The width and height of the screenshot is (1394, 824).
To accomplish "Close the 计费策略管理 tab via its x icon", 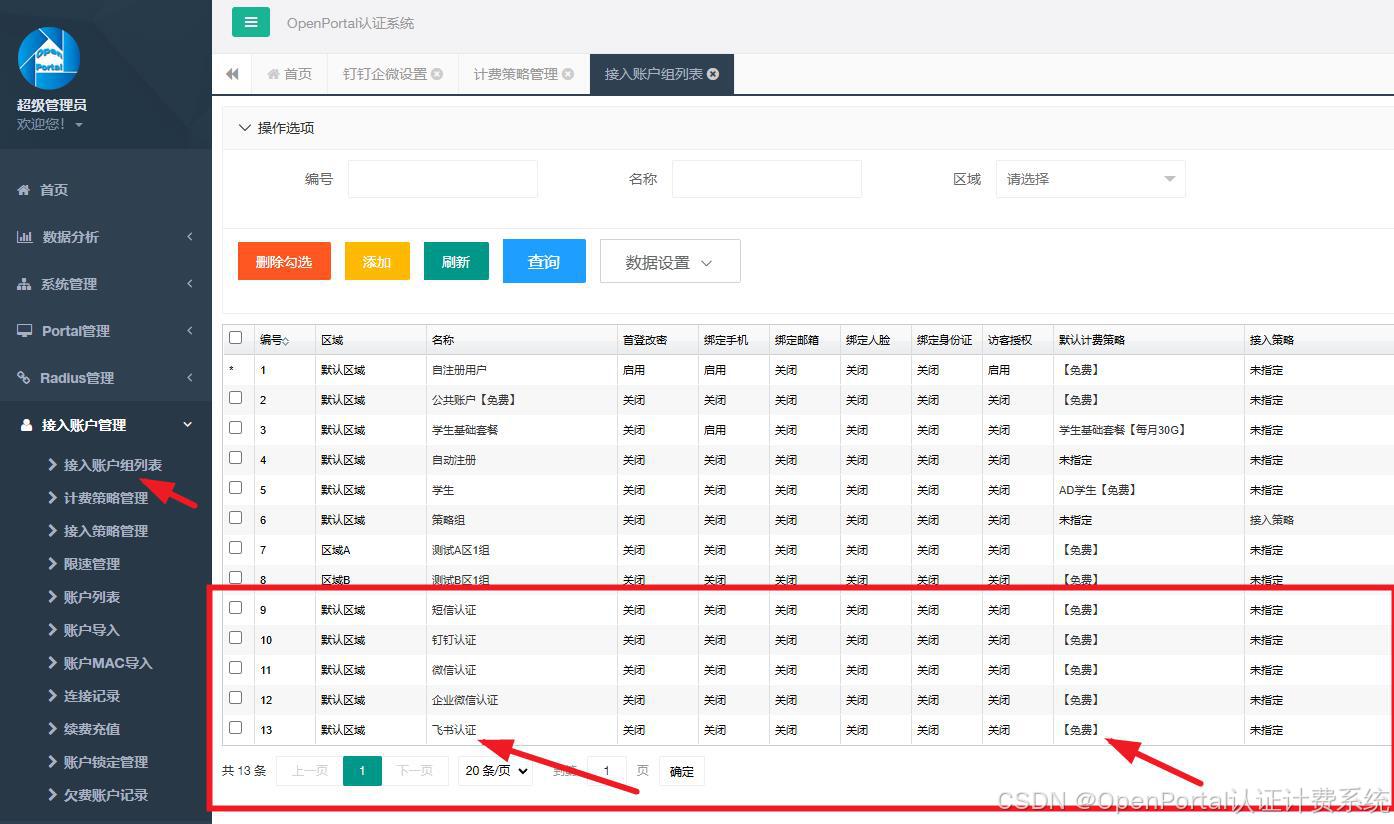I will pyautogui.click(x=568, y=74).
